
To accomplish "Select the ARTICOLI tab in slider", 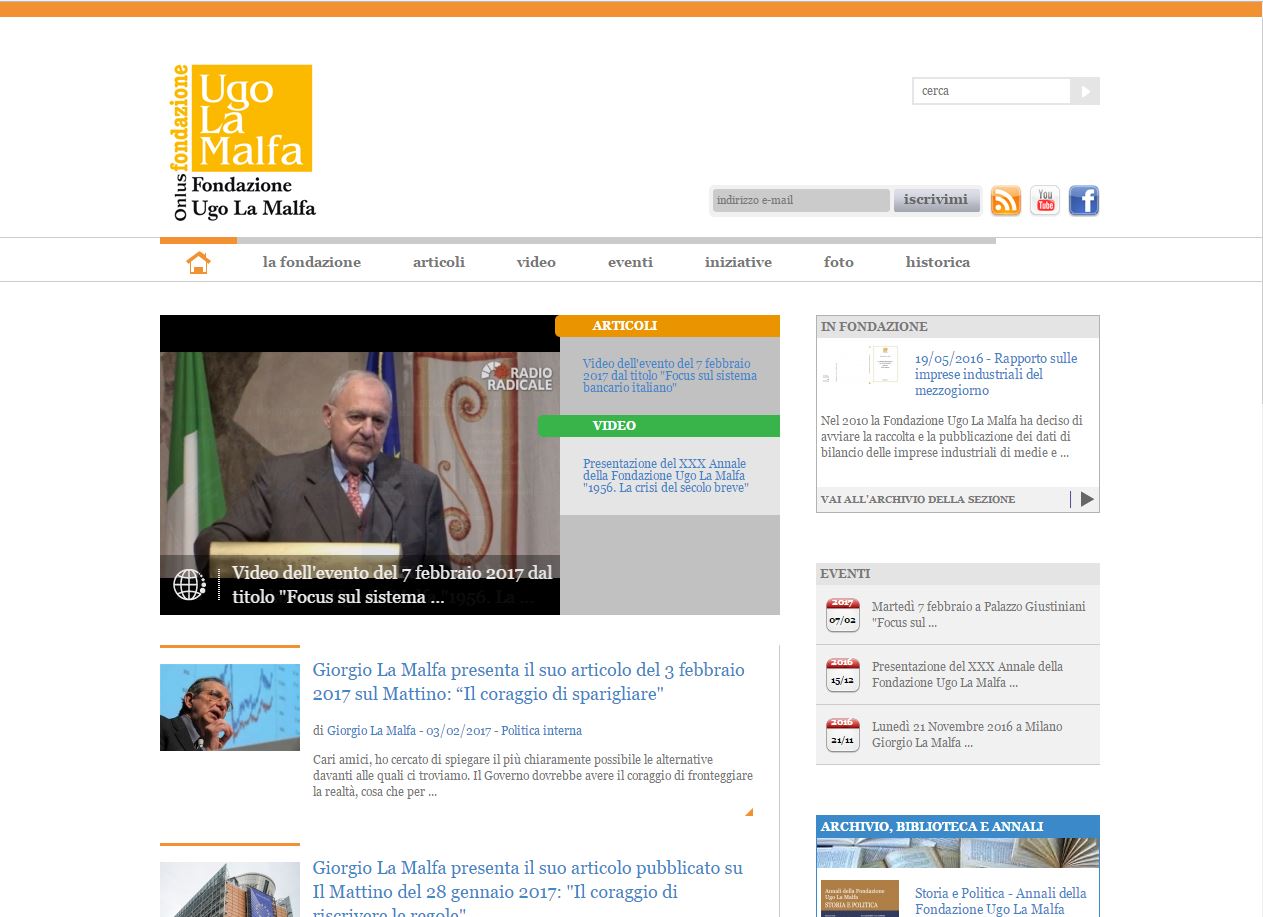I will [667, 326].
